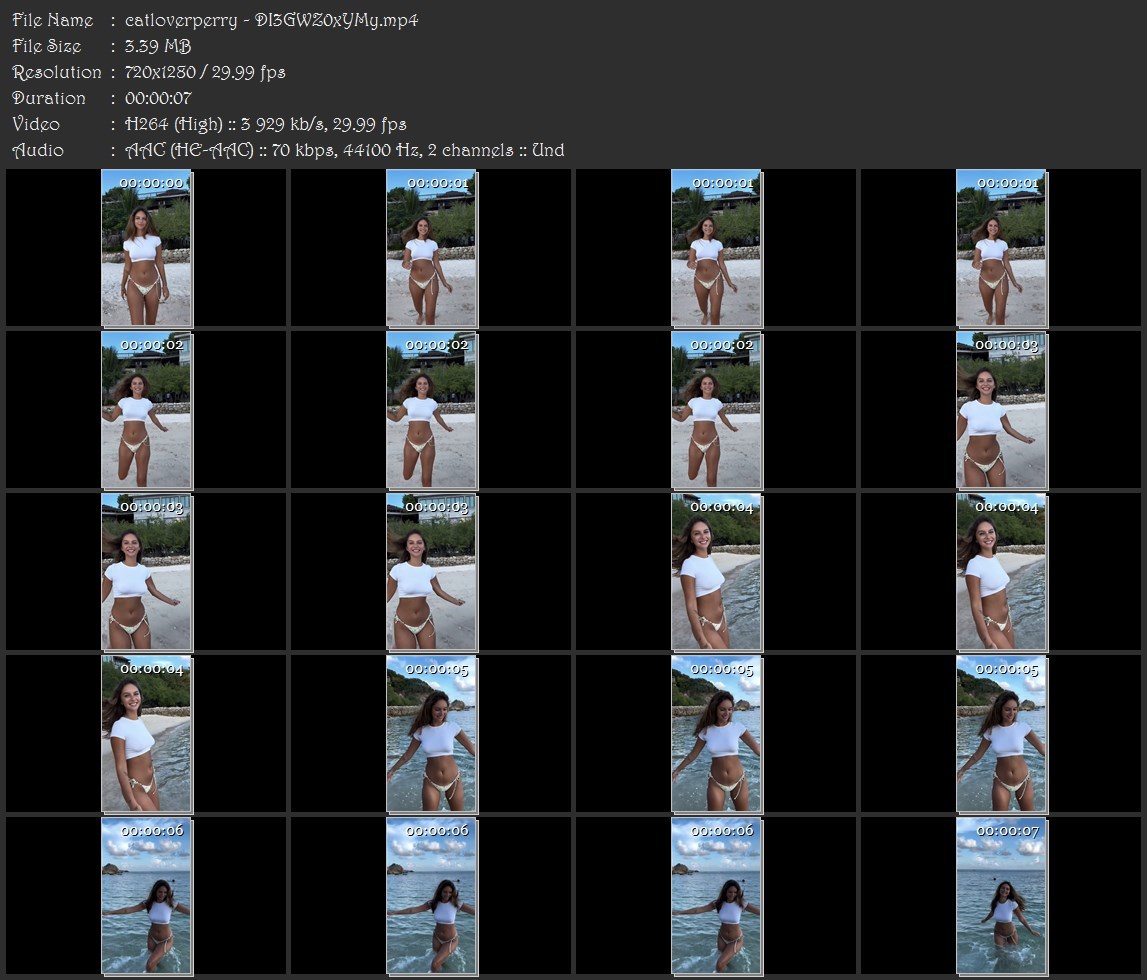Select the "720x1280 / 29.99 fps" value
The width and height of the screenshot is (1147, 980).
pyautogui.click(x=205, y=72)
